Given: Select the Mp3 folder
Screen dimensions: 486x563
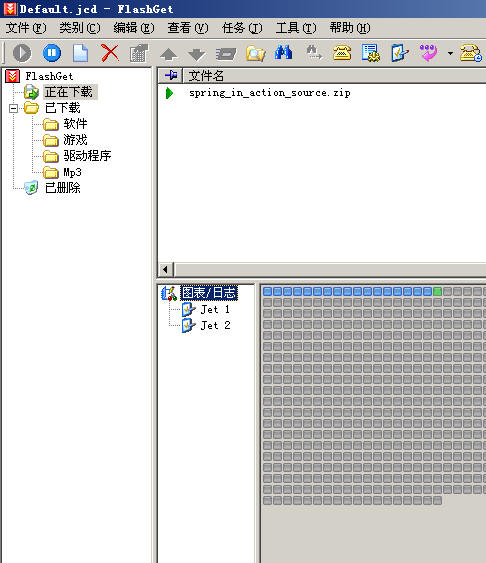Looking at the screenshot, I should tap(72, 172).
